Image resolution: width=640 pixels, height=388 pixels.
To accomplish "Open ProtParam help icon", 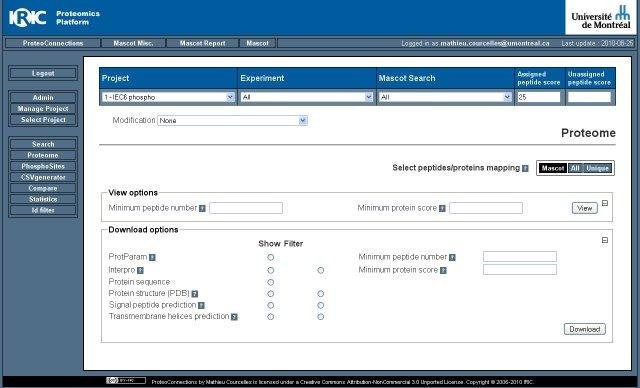I will 152,257.
